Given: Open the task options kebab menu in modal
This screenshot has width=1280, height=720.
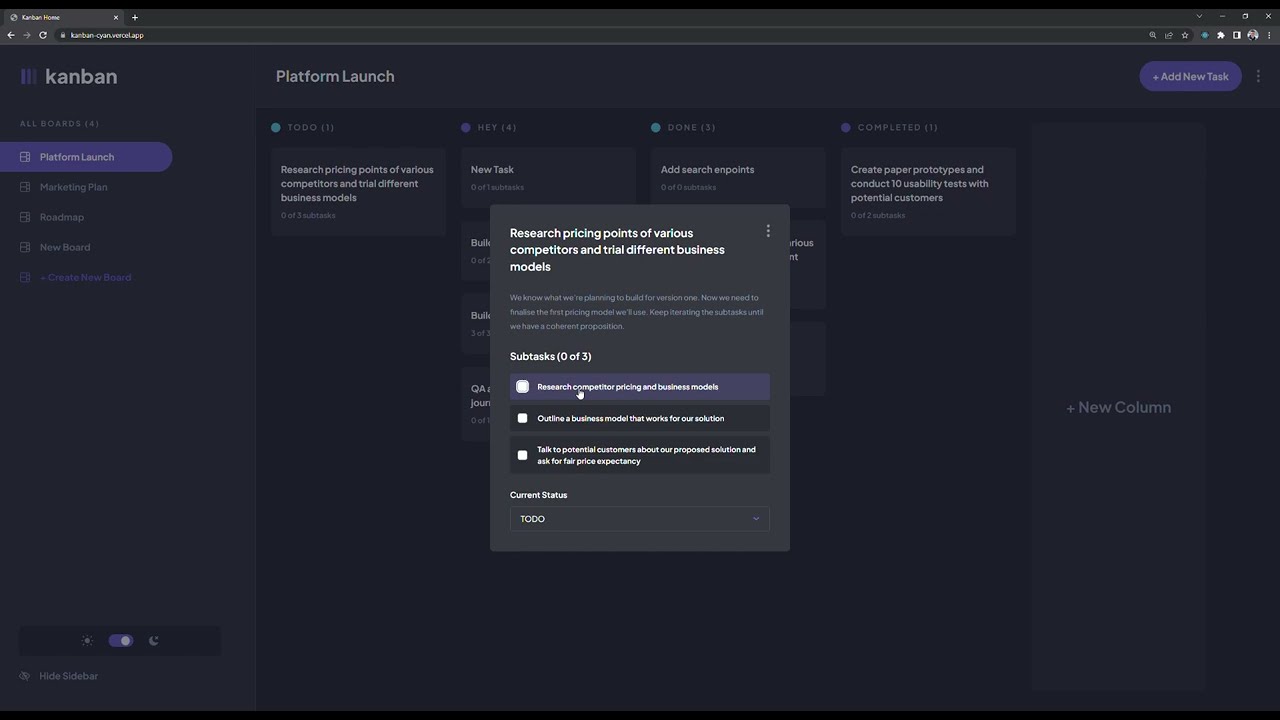Looking at the screenshot, I should point(768,231).
